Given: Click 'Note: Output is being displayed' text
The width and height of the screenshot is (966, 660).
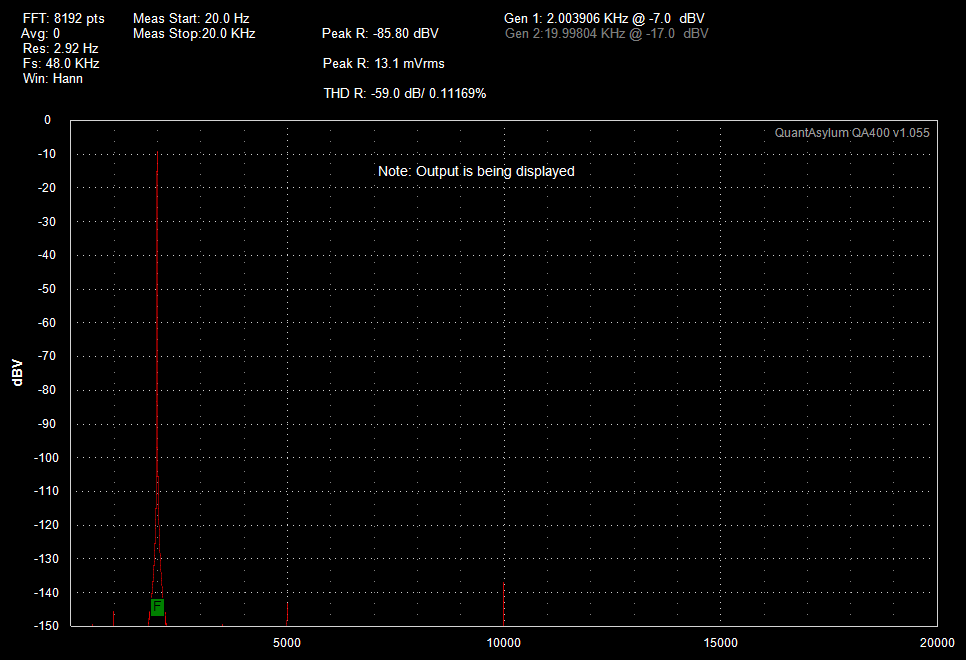Looking at the screenshot, I should tap(476, 171).
